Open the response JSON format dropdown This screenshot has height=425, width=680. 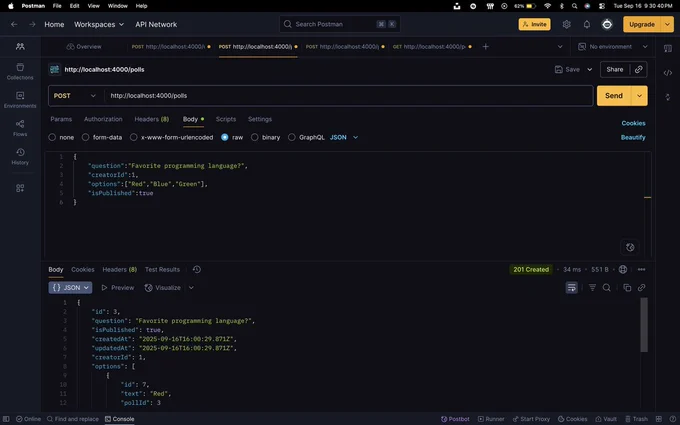[70, 288]
